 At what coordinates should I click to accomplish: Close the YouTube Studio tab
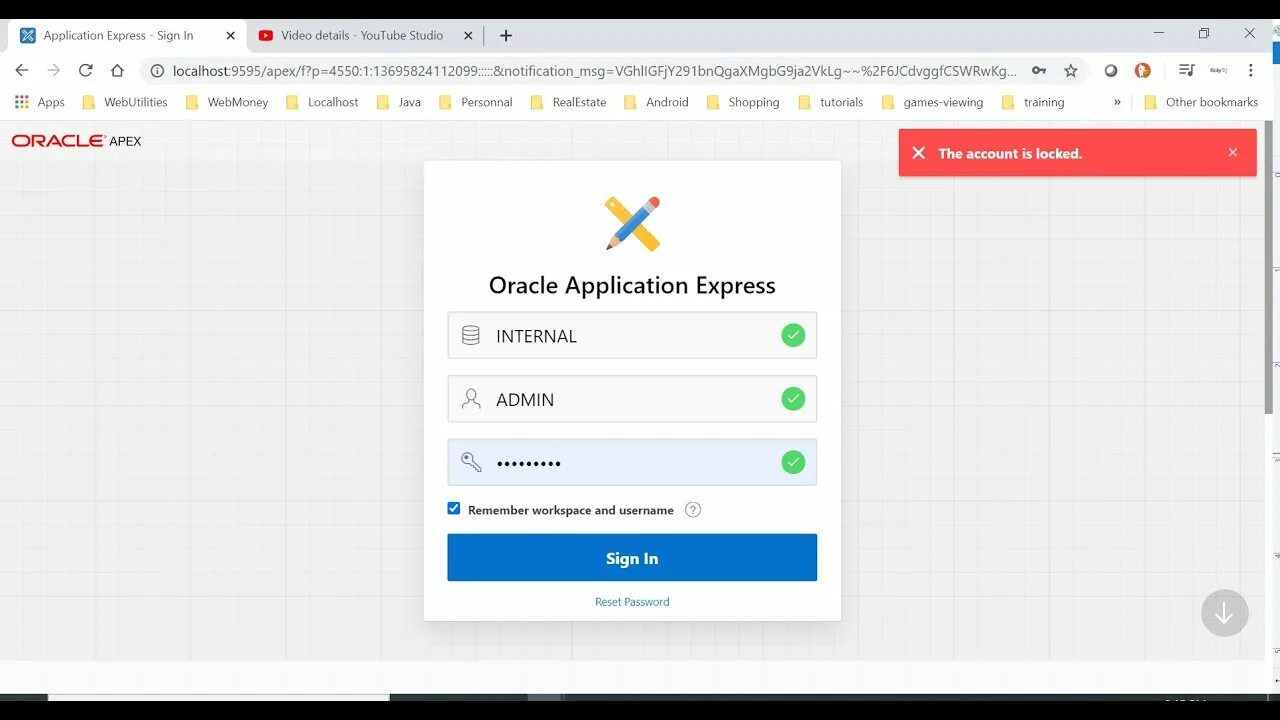click(468, 35)
